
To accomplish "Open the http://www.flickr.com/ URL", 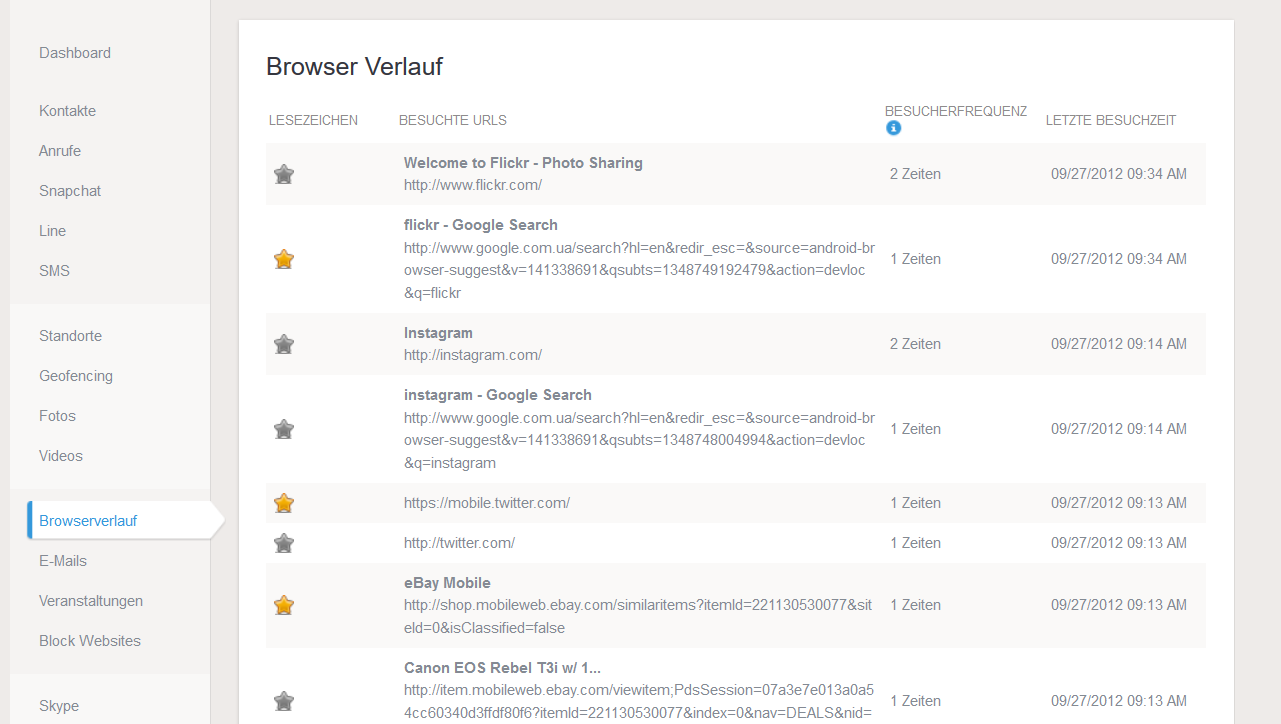I will [472, 185].
